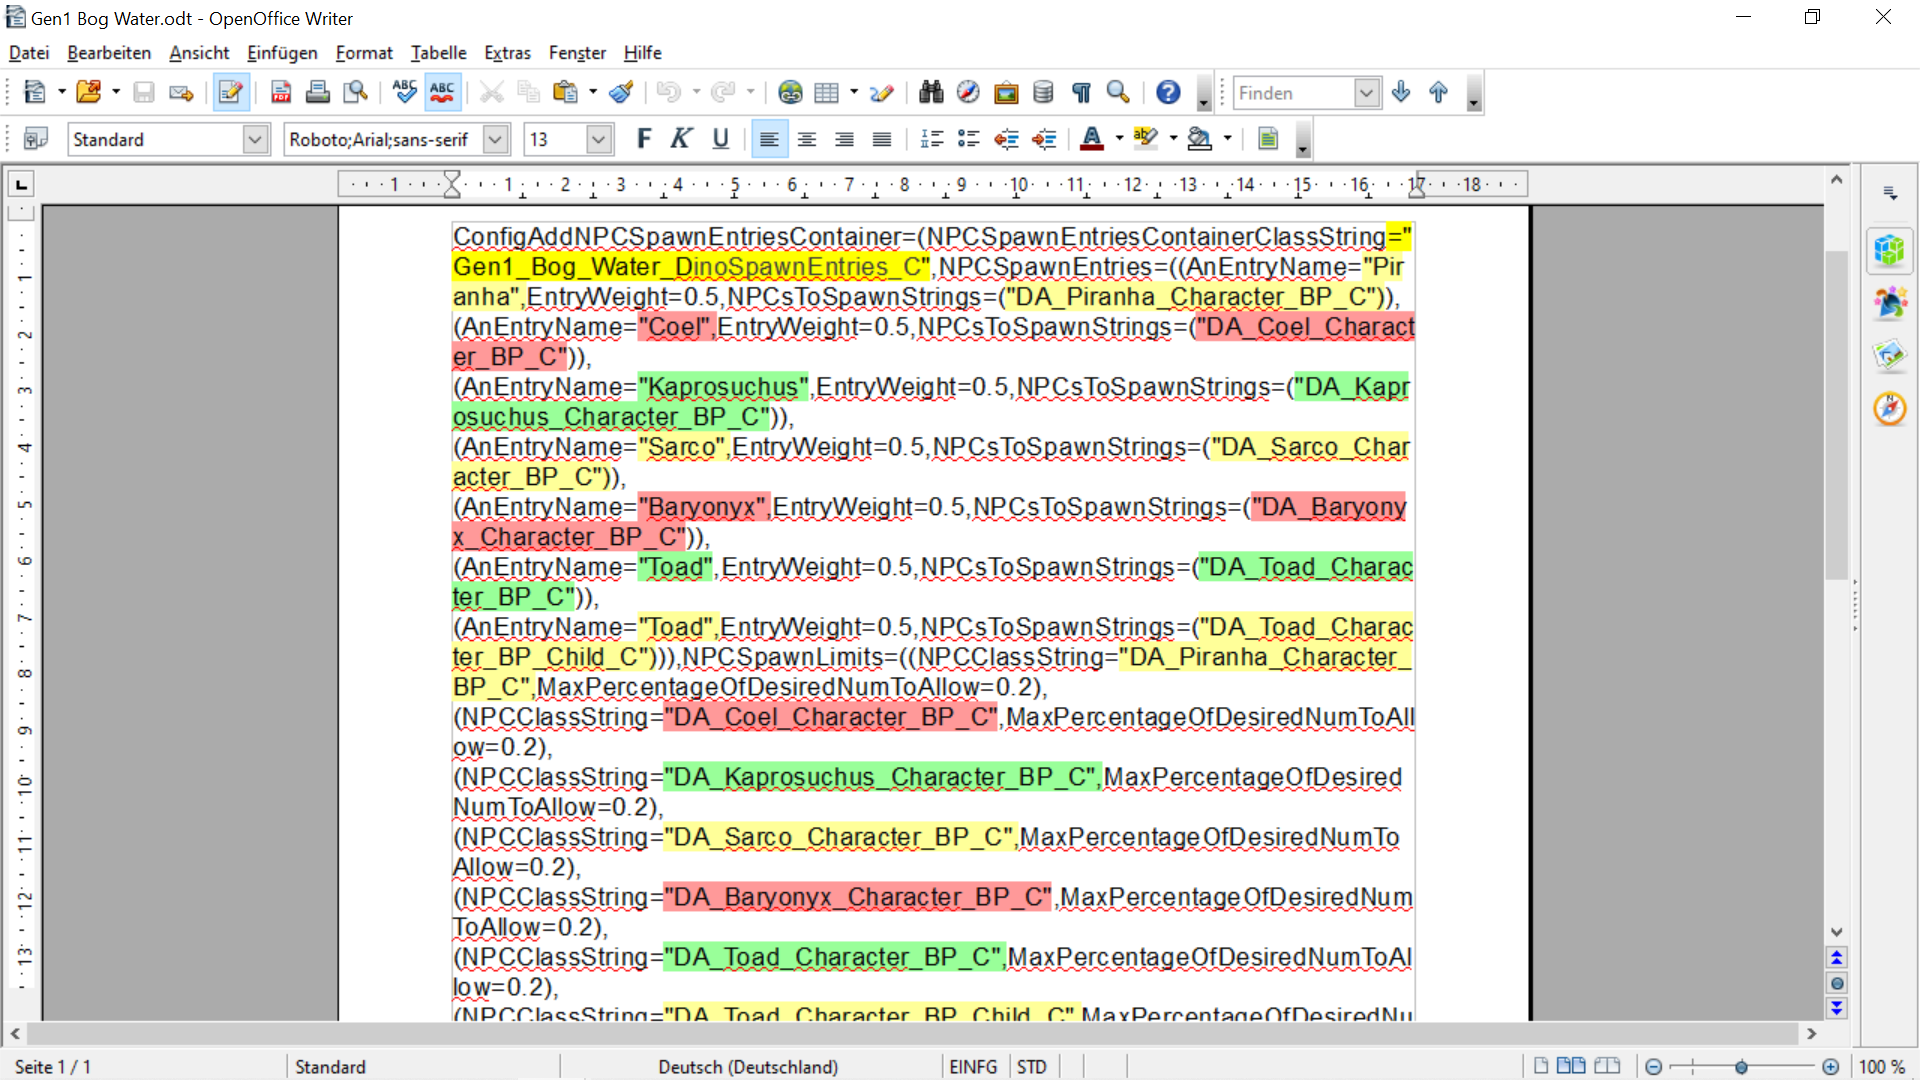Image resolution: width=1920 pixels, height=1080 pixels.
Task: Click Find Next down arrow
Action: tap(1401, 93)
